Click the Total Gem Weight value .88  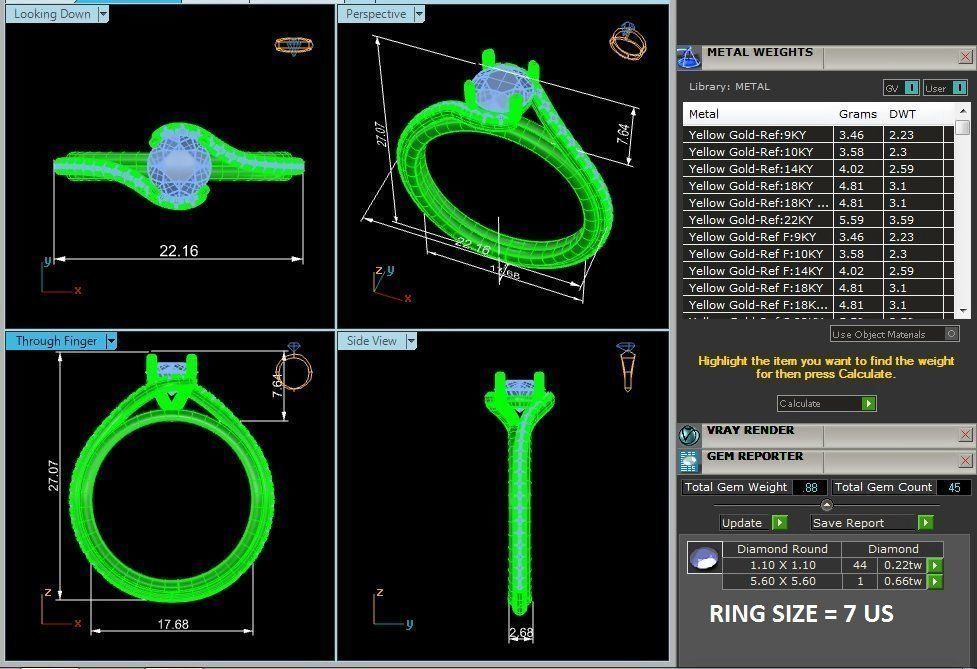pos(810,487)
